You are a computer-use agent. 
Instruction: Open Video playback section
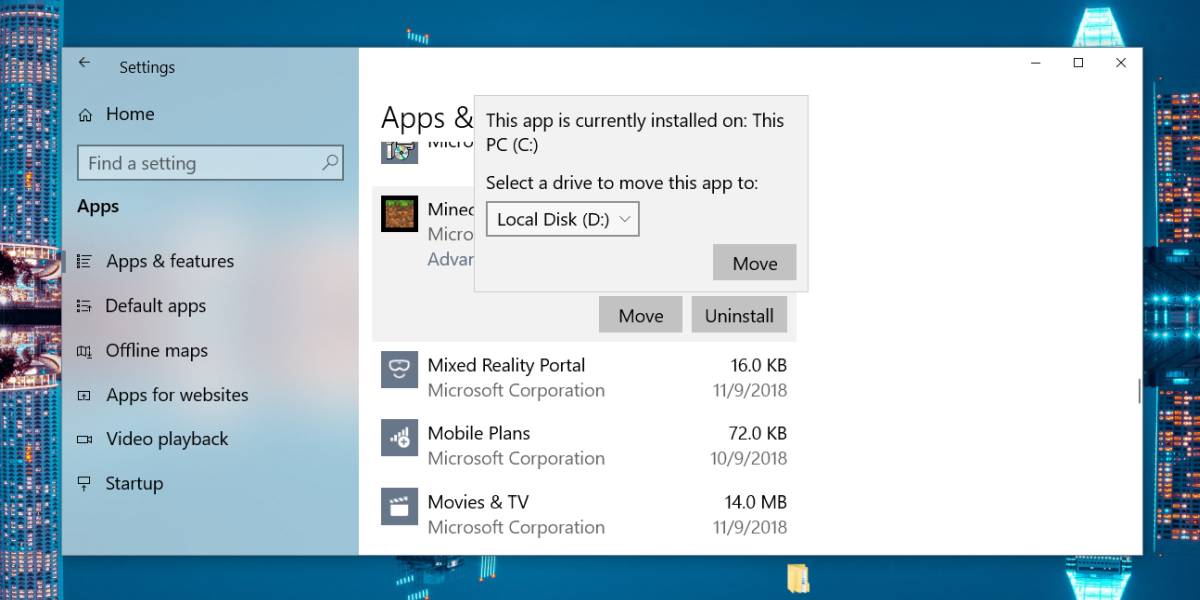(x=167, y=439)
